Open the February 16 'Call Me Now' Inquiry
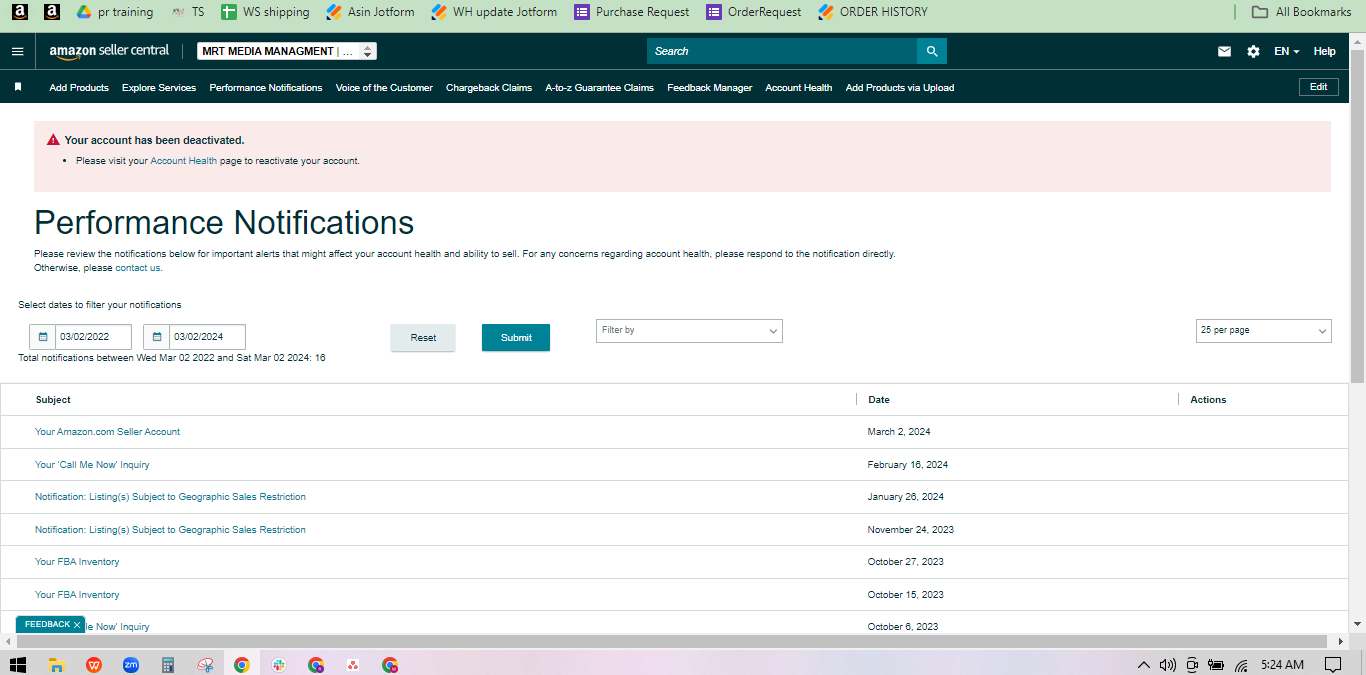The height and width of the screenshot is (675, 1366). (92, 465)
